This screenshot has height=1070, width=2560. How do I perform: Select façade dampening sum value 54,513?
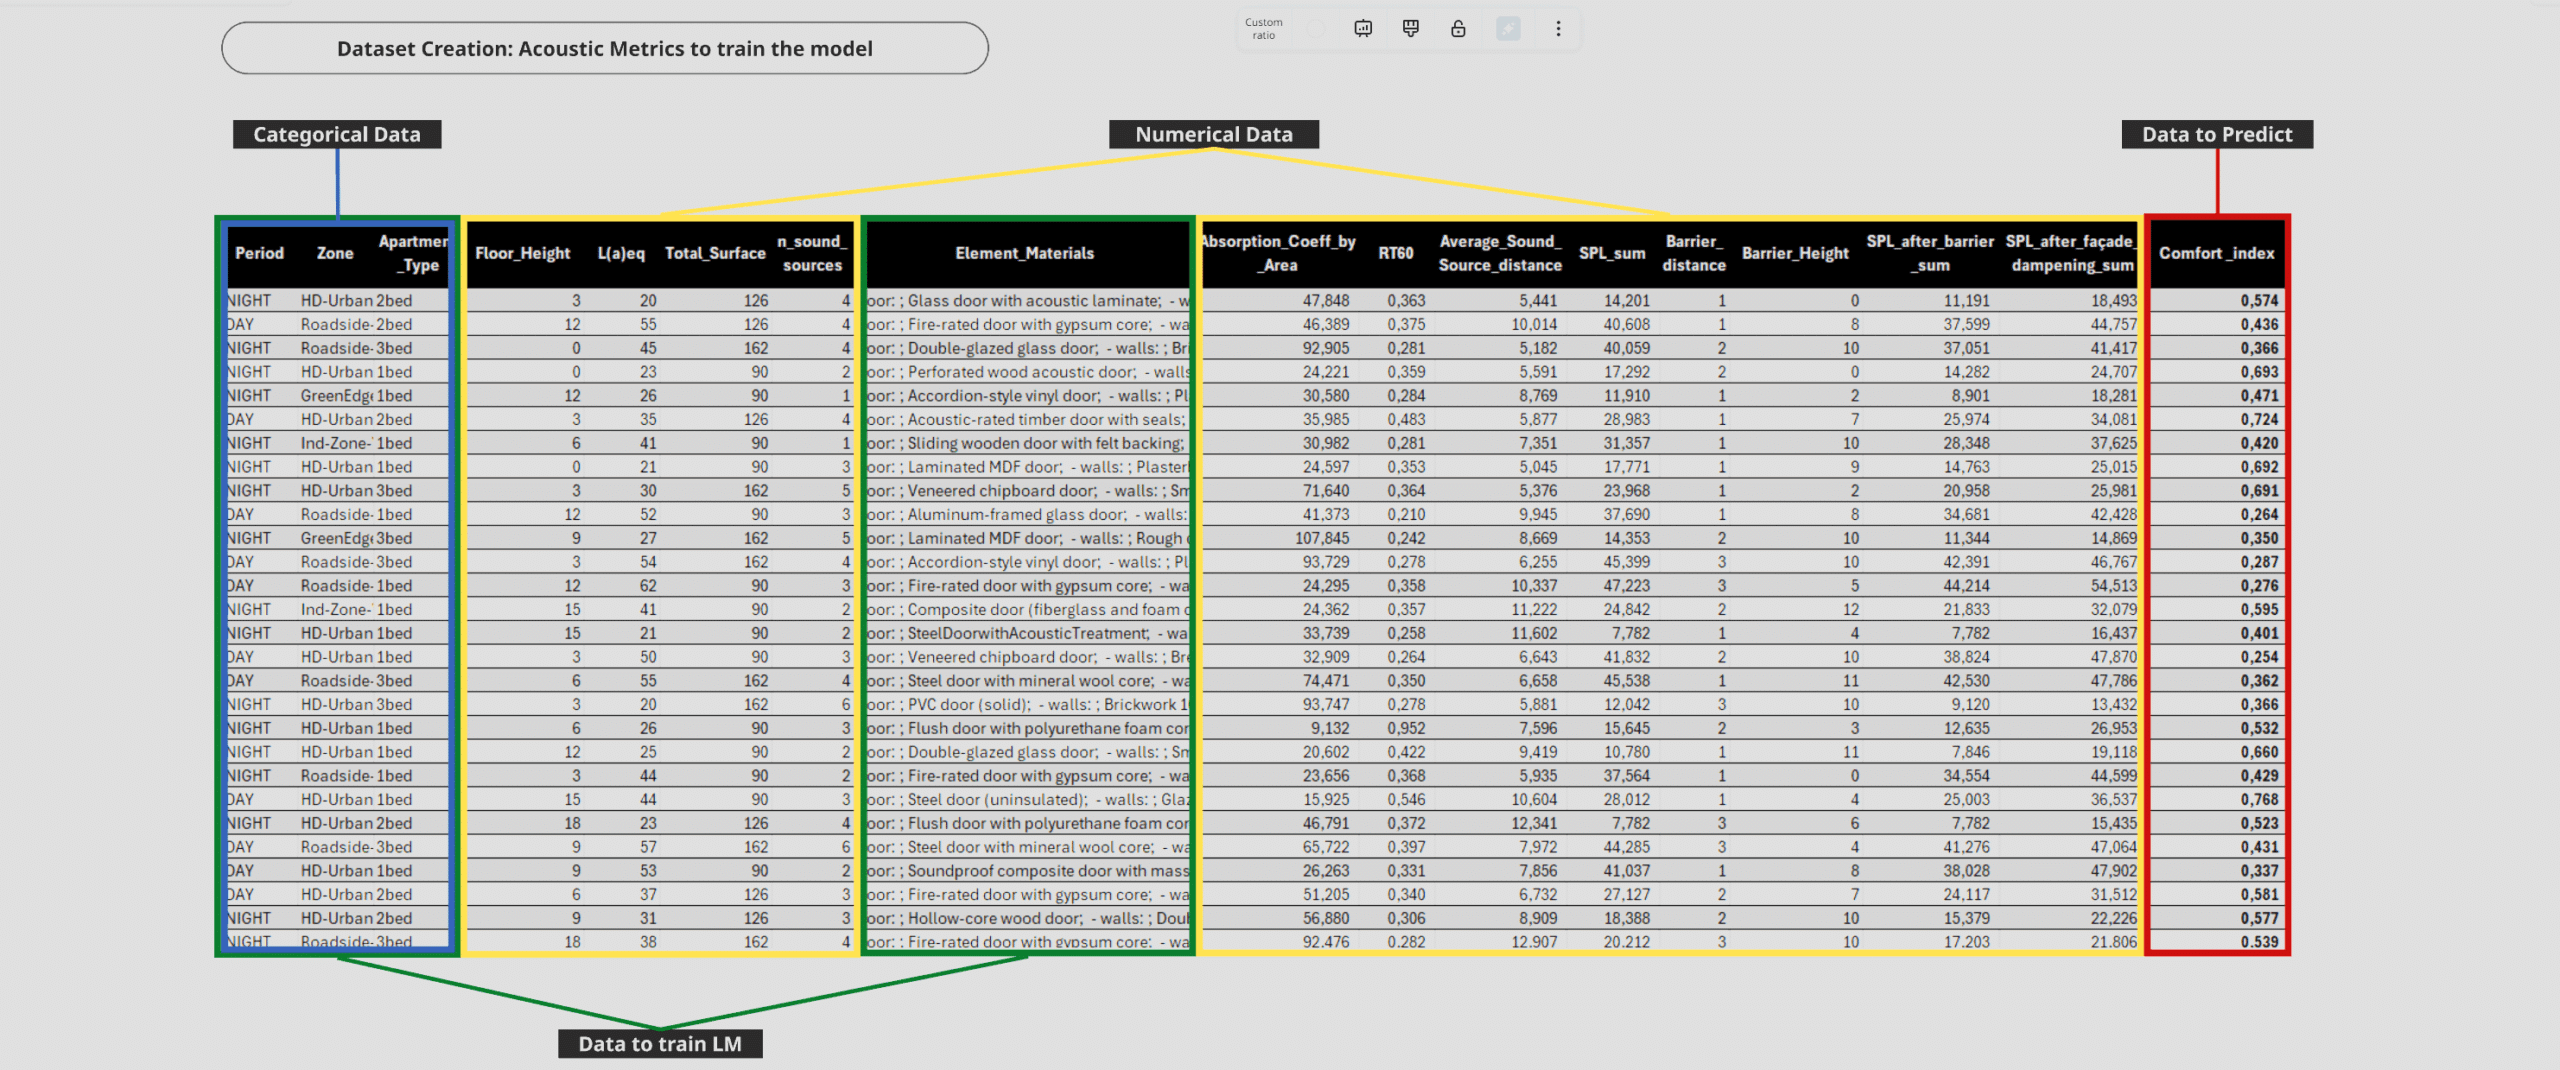[x=2113, y=586]
